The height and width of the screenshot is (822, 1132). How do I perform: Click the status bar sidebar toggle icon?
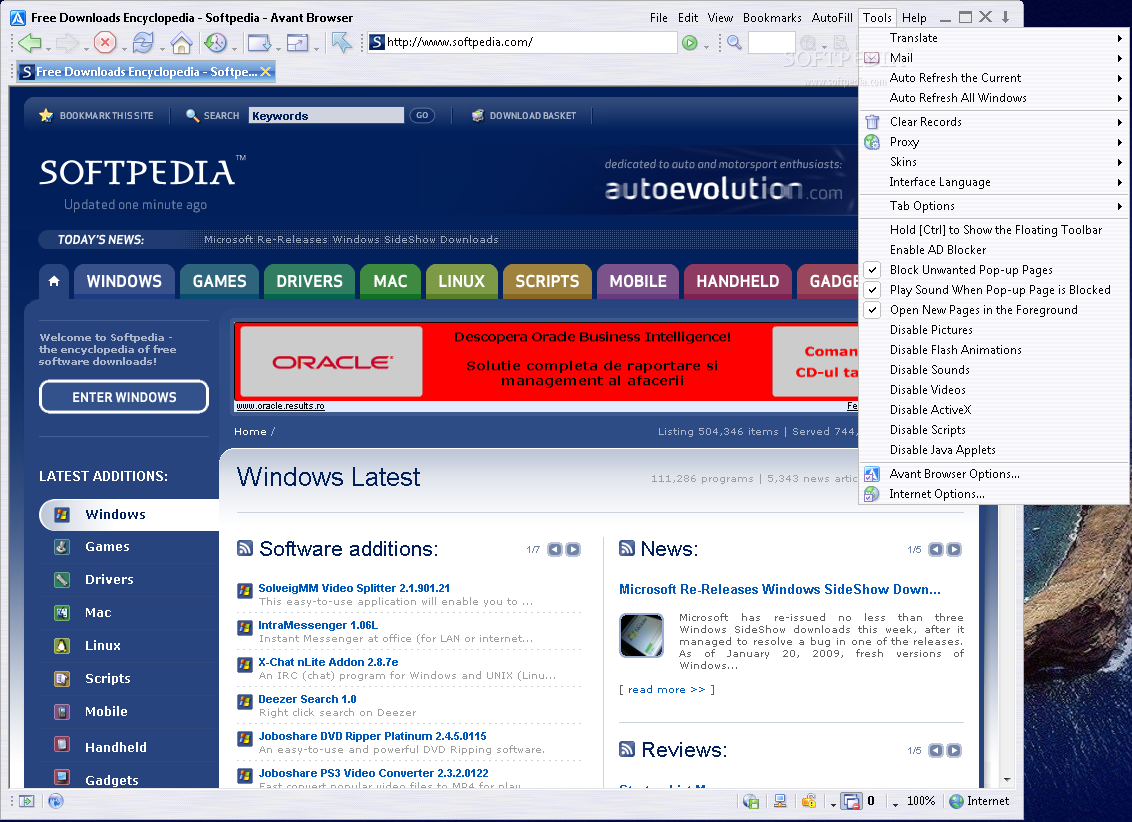(x=27, y=801)
